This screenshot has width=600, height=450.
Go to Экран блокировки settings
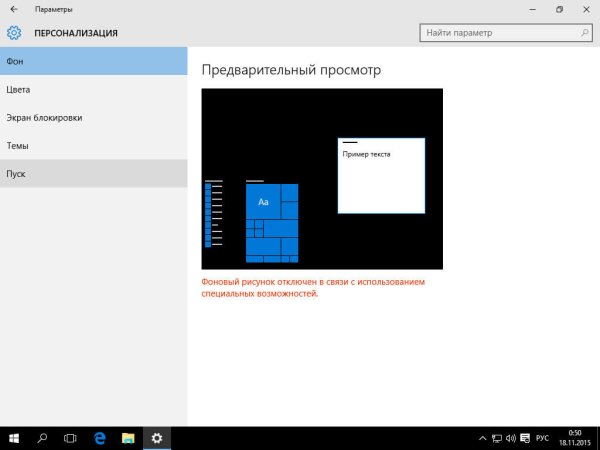[x=93, y=117]
